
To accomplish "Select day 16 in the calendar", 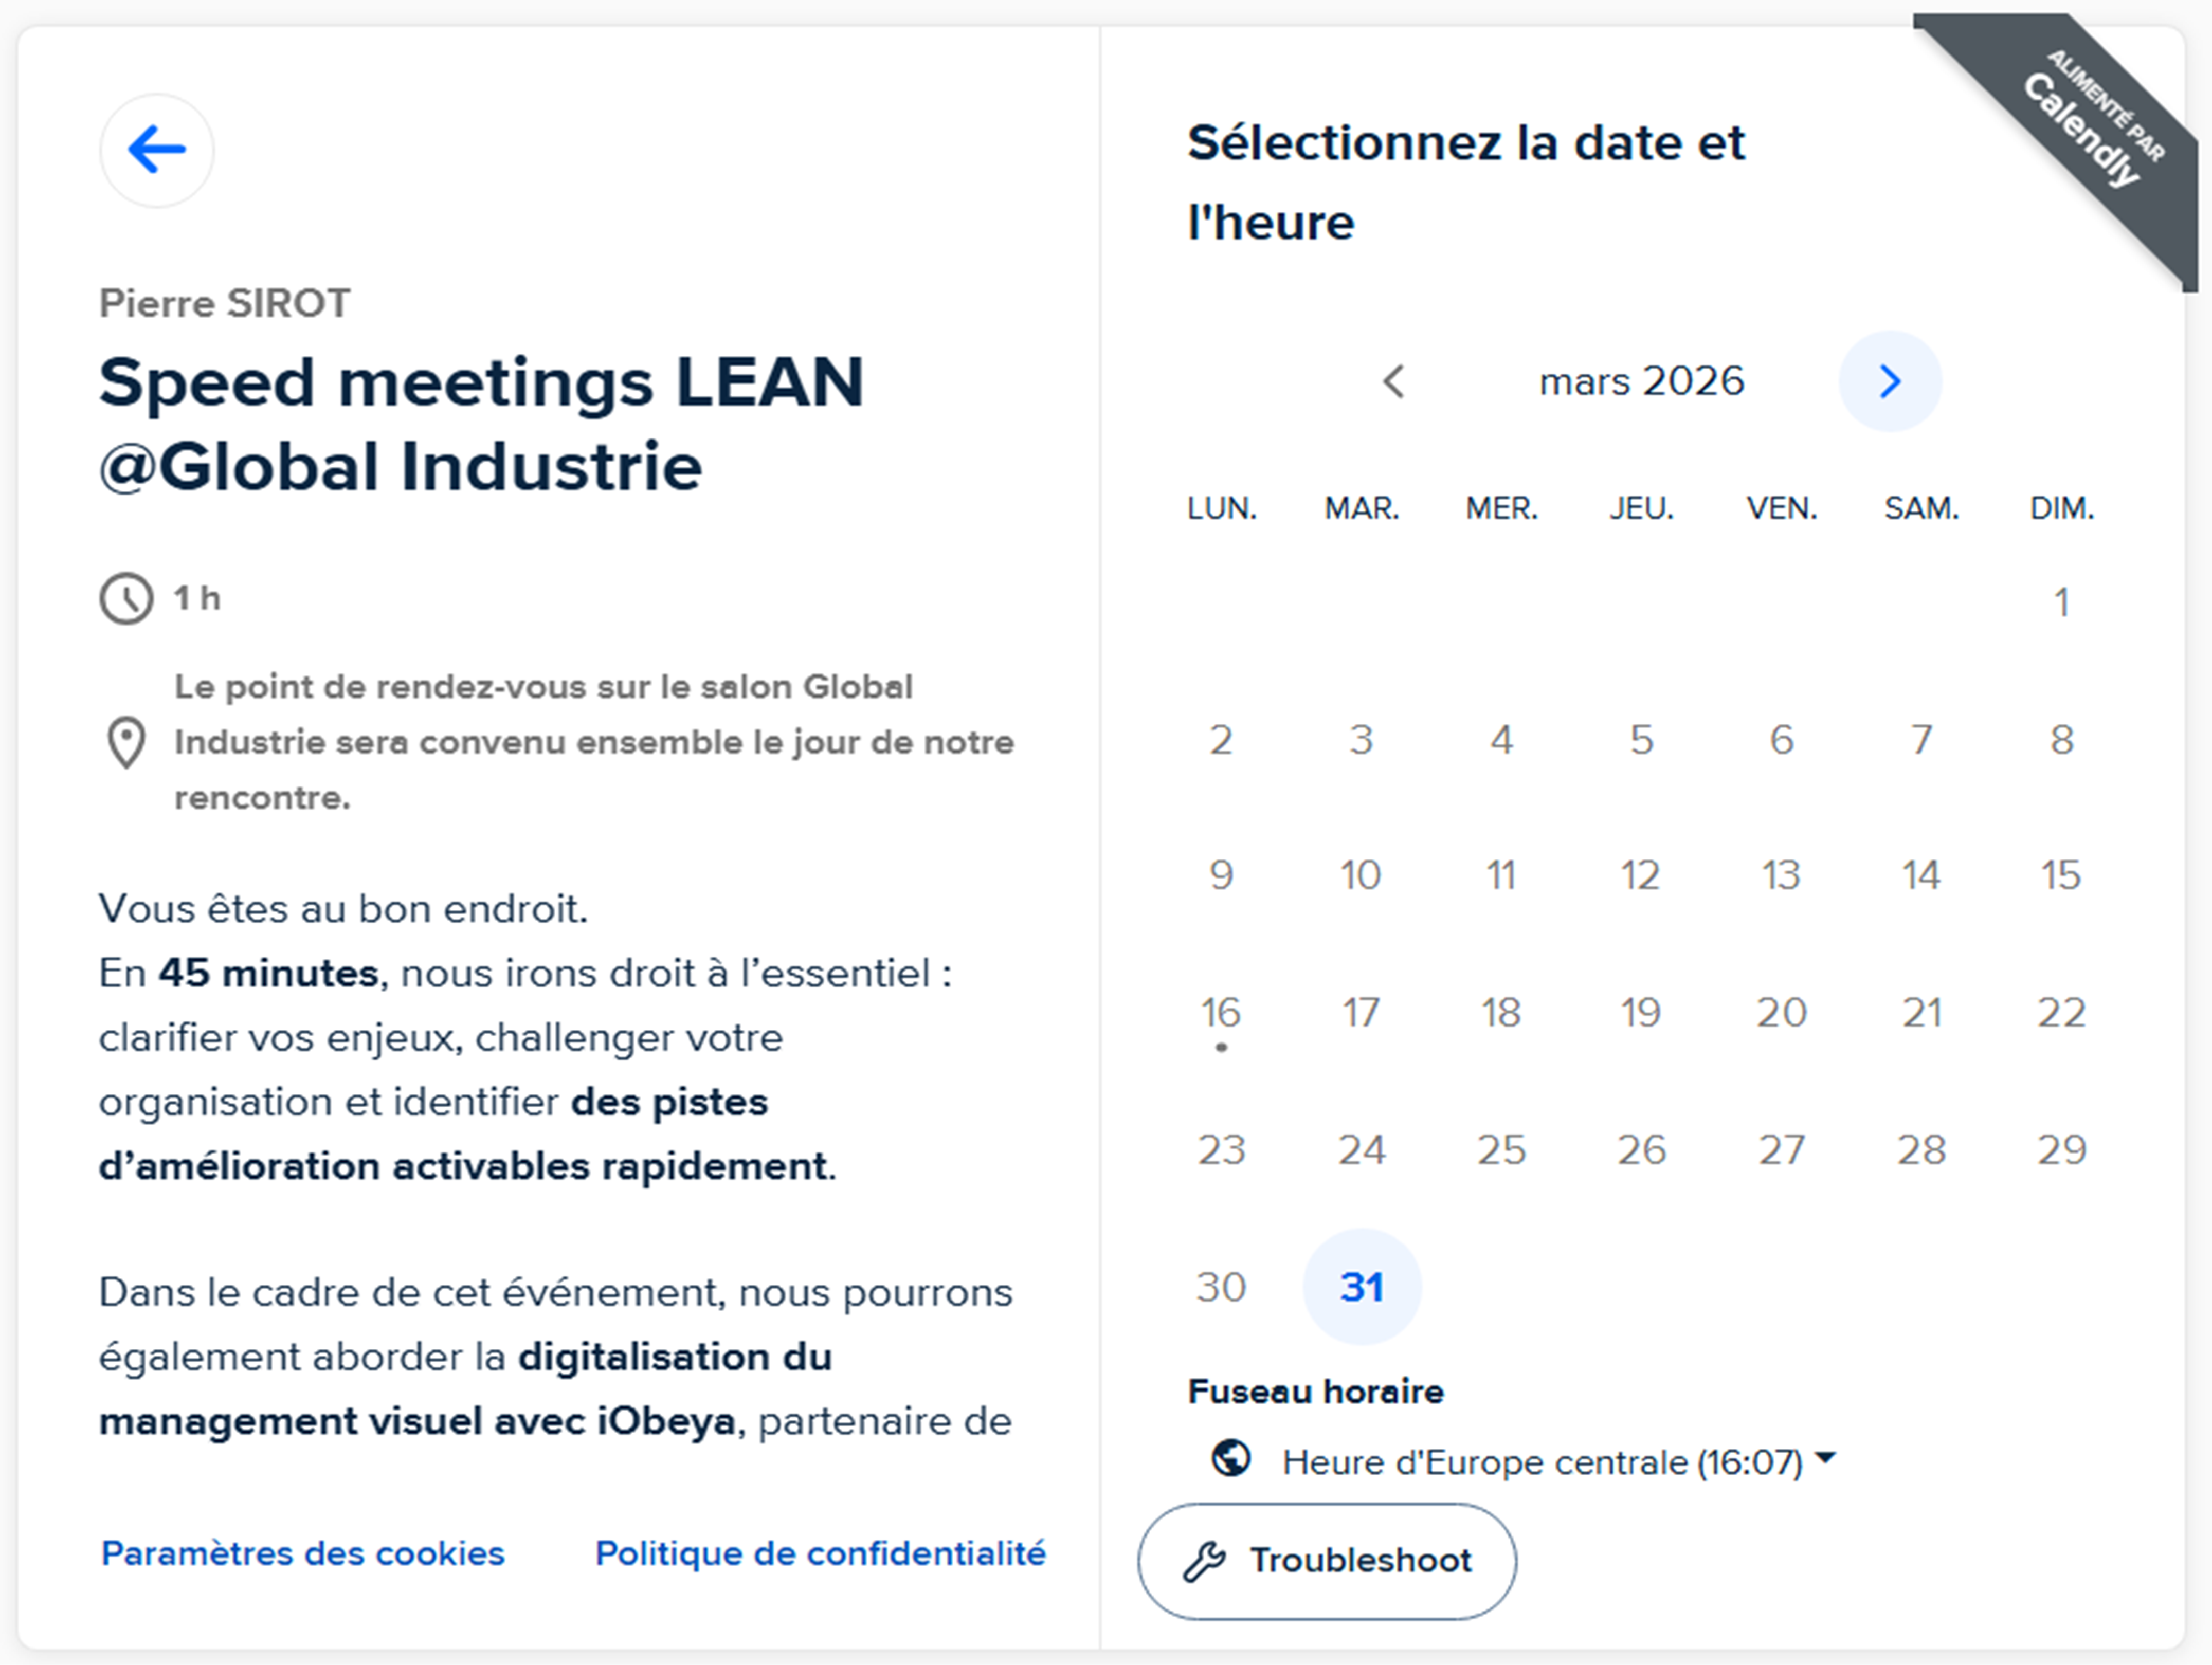I will pyautogui.click(x=1221, y=1013).
